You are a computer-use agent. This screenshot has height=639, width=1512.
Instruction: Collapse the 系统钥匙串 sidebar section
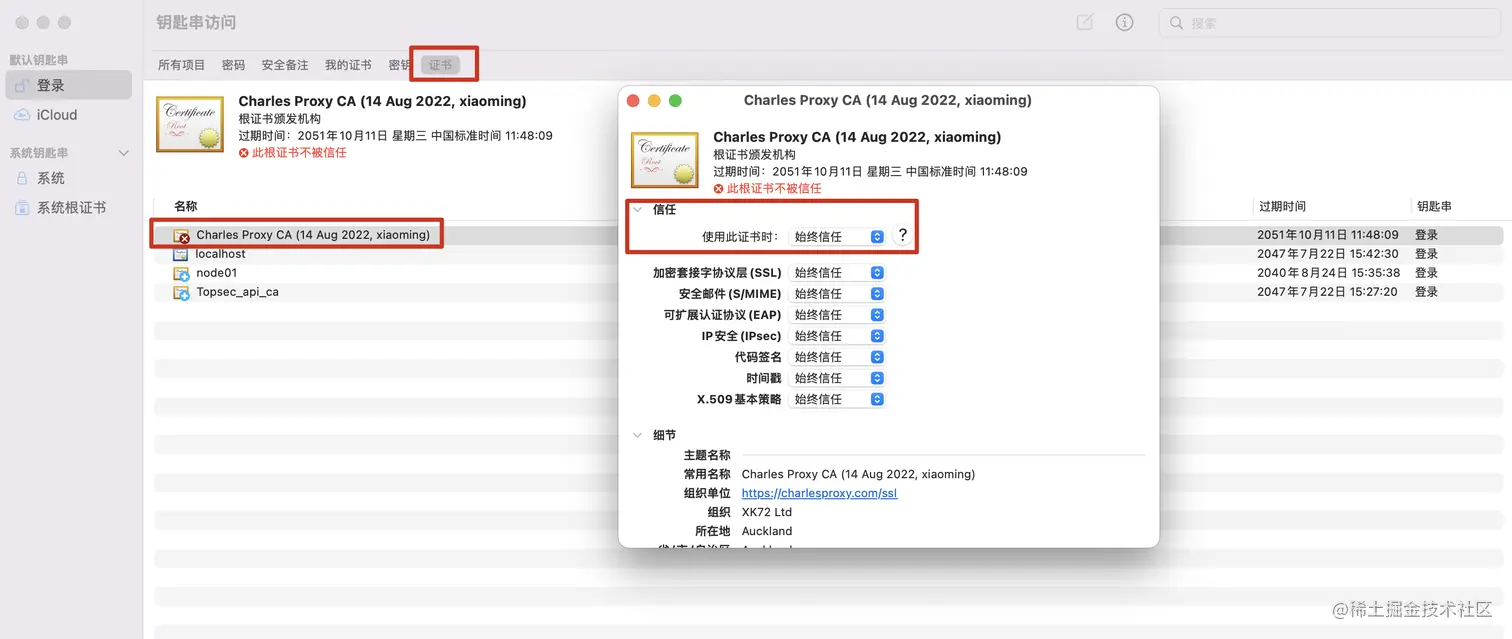[x=124, y=153]
